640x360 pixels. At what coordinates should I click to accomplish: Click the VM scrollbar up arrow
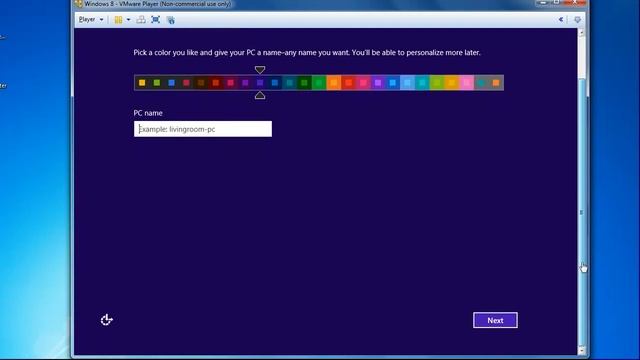point(582,32)
